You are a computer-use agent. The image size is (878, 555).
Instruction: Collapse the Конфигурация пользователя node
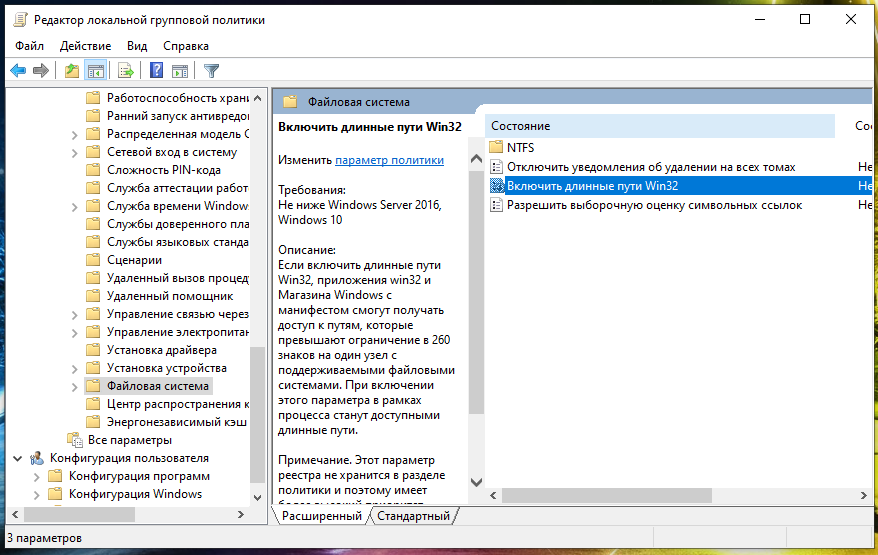coord(19,458)
